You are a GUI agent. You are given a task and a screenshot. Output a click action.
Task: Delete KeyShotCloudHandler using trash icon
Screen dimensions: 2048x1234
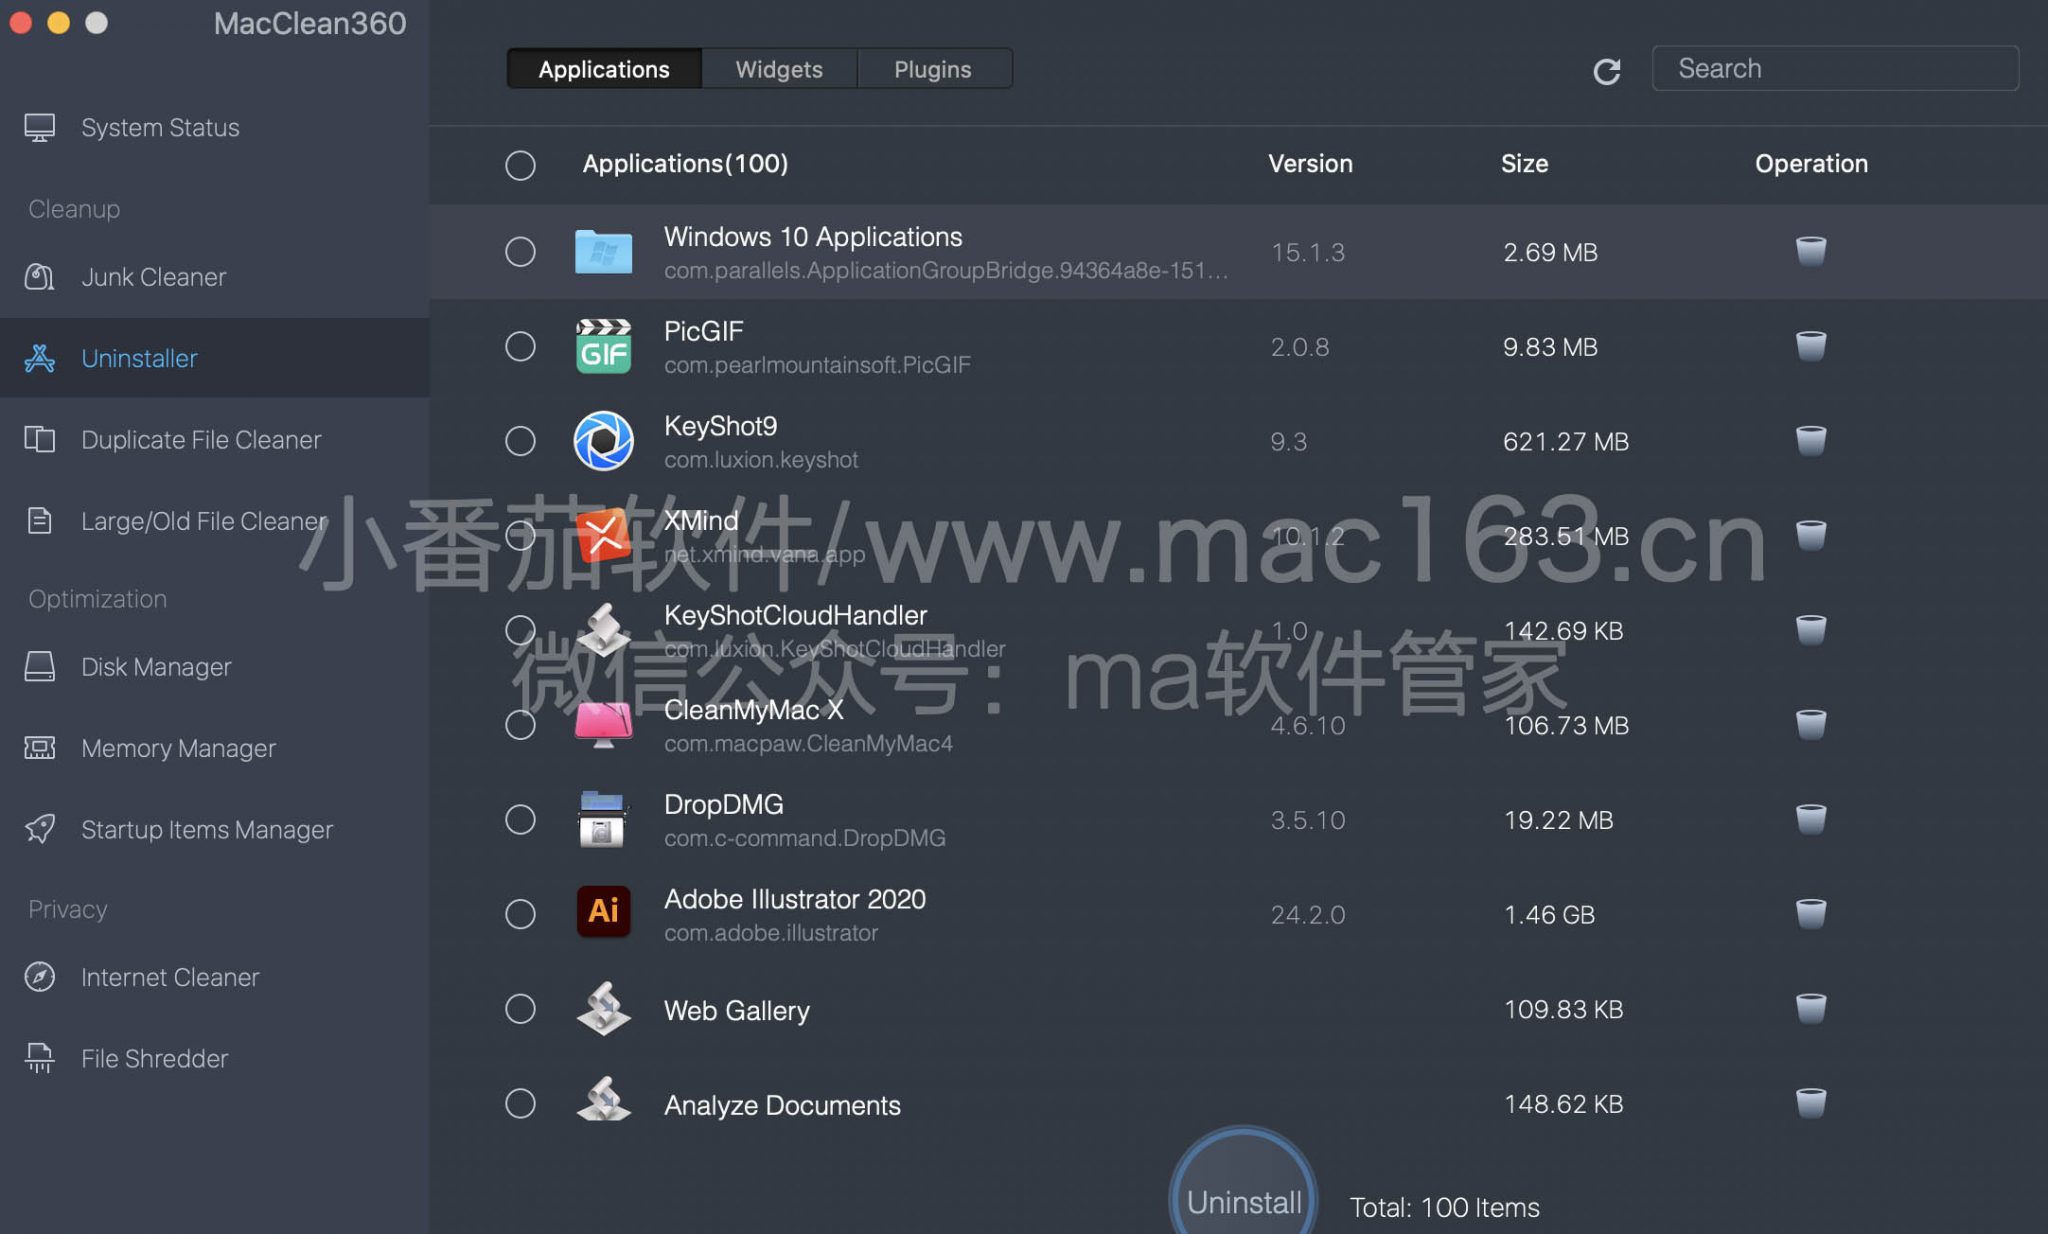[1811, 629]
